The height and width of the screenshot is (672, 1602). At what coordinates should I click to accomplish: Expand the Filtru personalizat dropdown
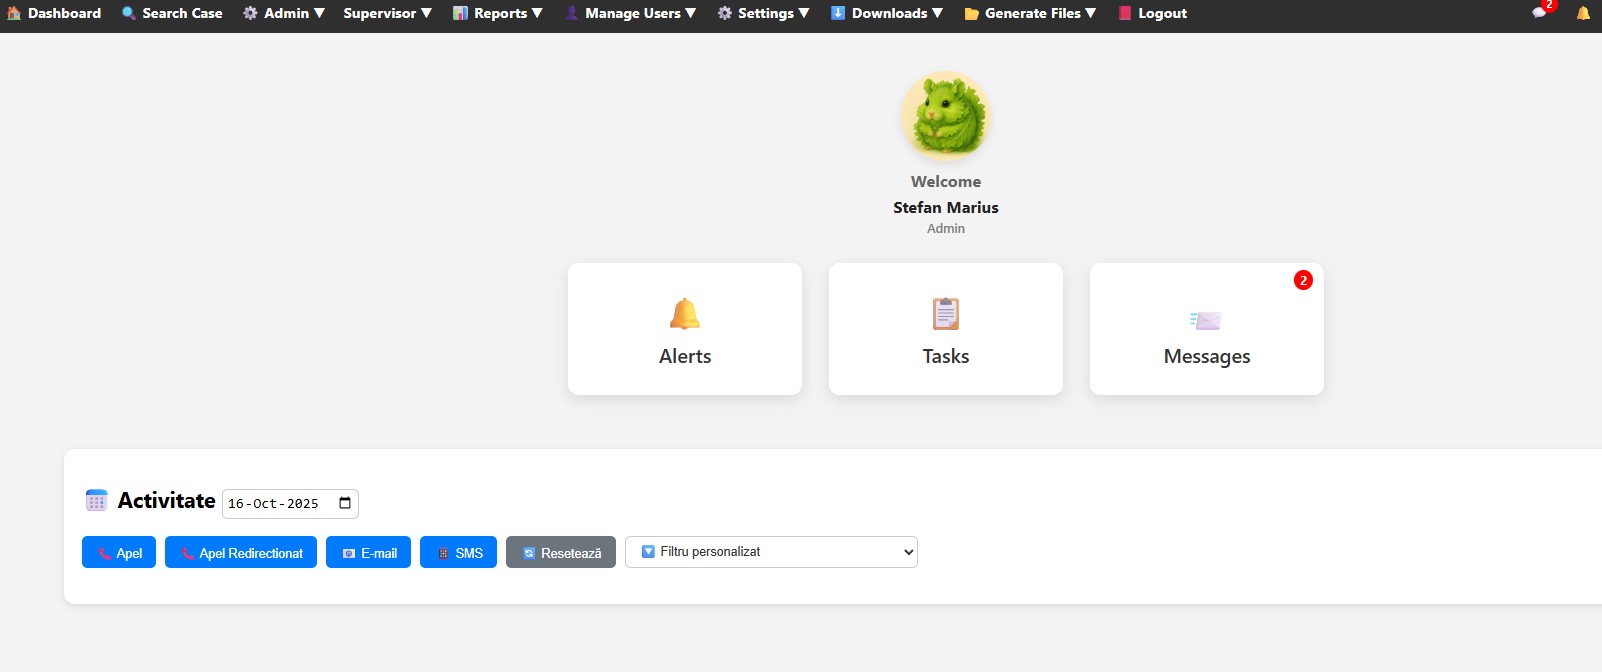pyautogui.click(x=771, y=552)
